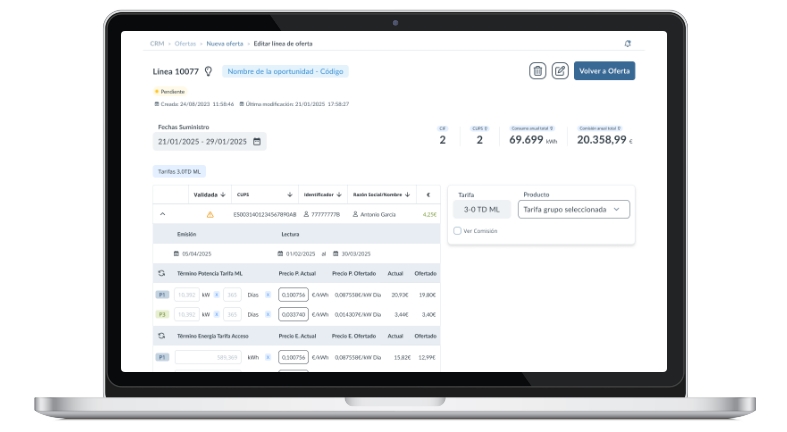Image resolution: width=787 pixels, height=432 pixels.
Task: Open the Producto dropdown
Action: (x=574, y=210)
